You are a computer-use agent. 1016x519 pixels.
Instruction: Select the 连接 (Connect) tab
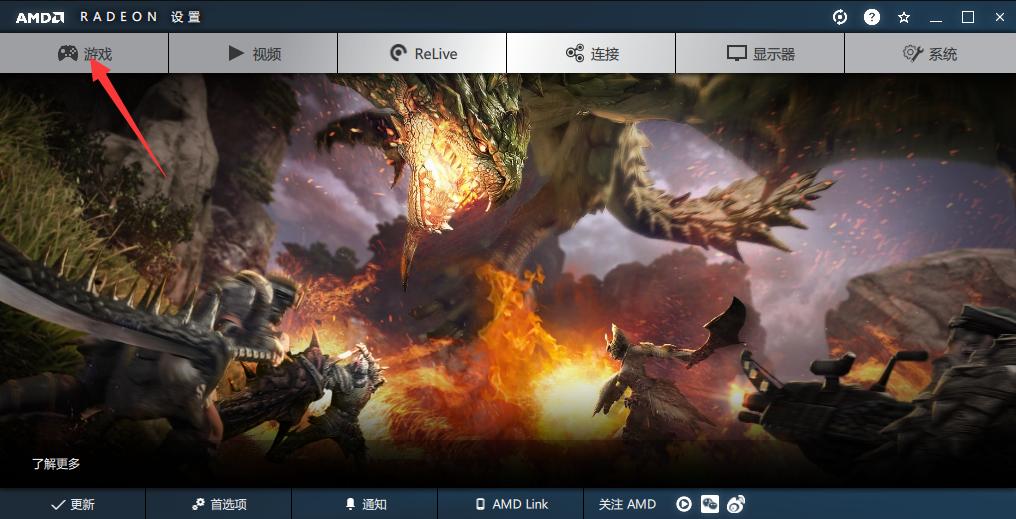click(591, 53)
